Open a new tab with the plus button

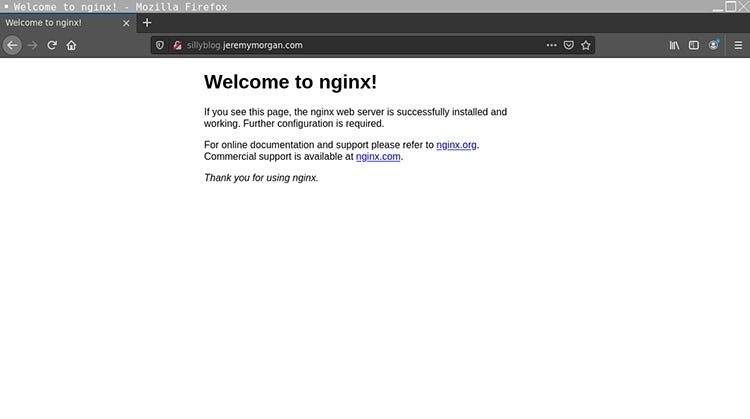click(x=147, y=22)
